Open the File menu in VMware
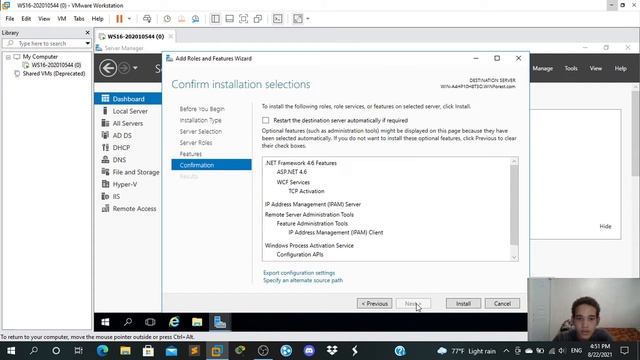Screen dimensions: 640x360 [x=10, y=19]
